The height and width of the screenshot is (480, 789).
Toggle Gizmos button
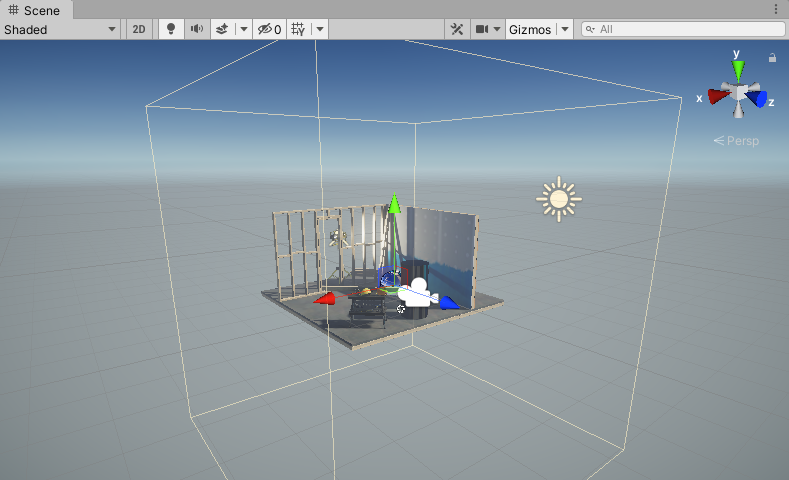click(x=530, y=30)
